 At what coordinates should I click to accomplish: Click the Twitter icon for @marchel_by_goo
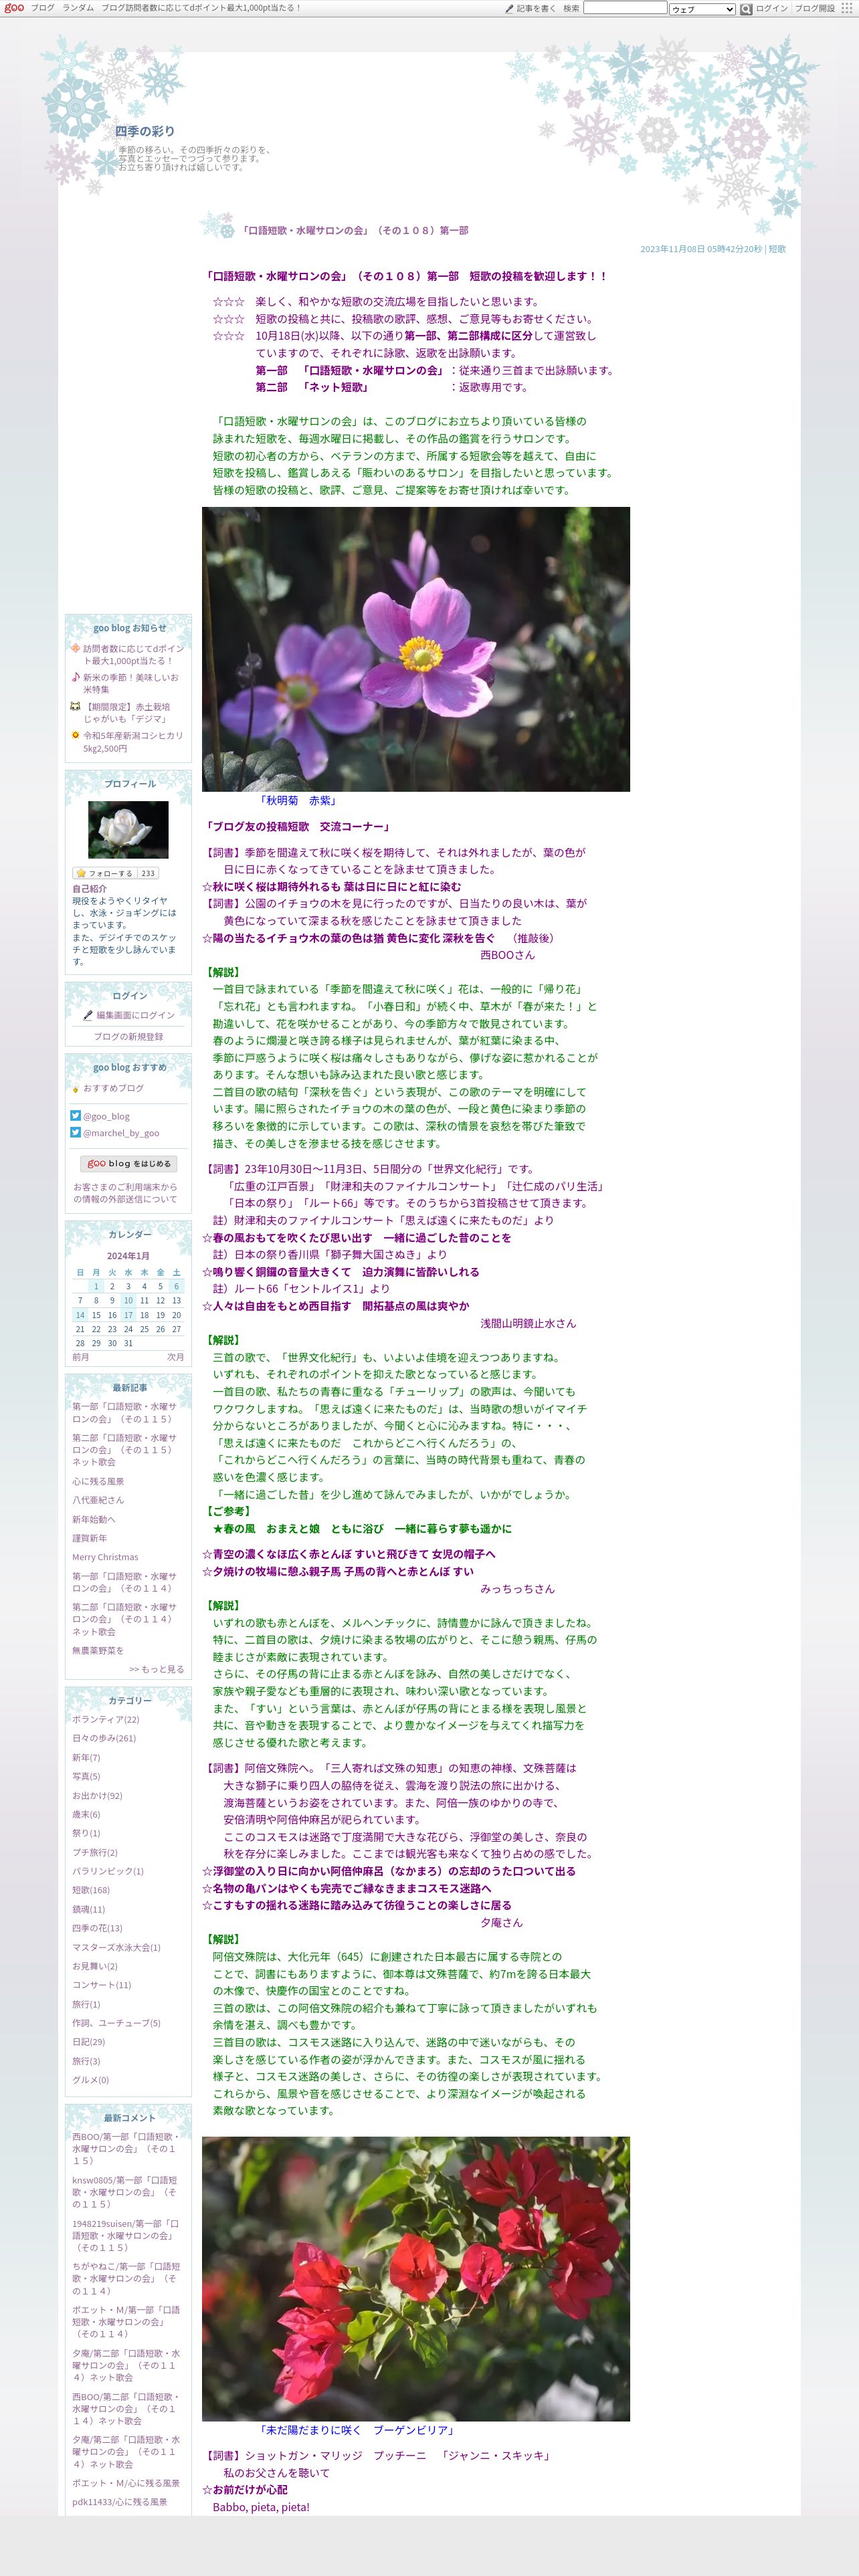point(75,1133)
